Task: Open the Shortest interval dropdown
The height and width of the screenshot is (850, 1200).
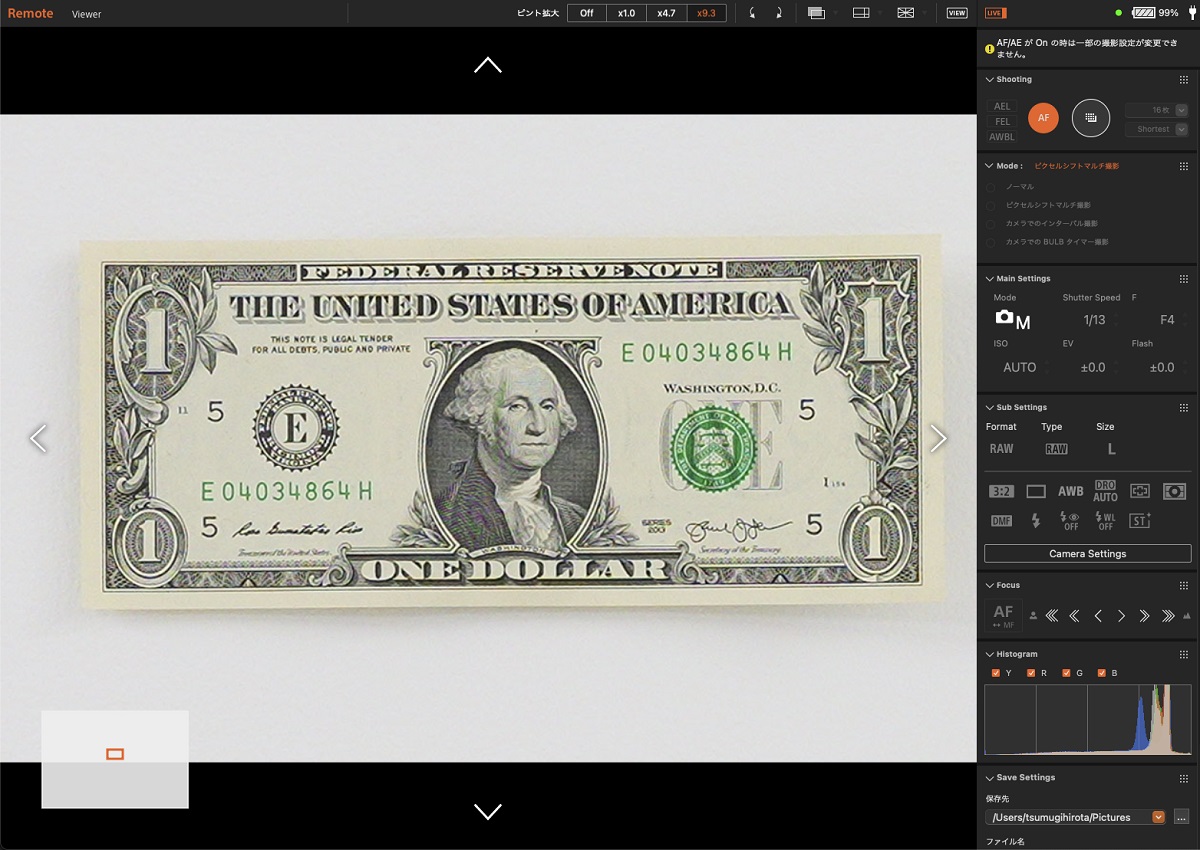Action: point(1156,129)
